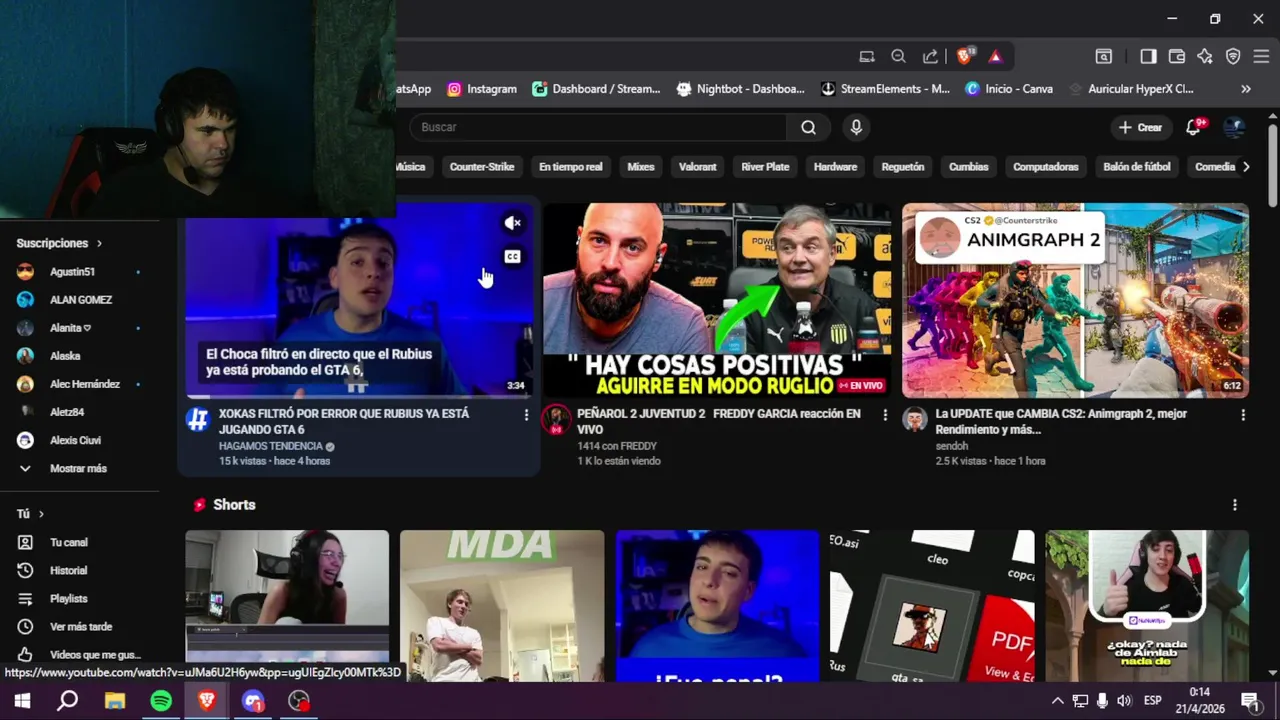Open options menu for CS2 Animgraph video
This screenshot has width=1280, height=720.
click(1243, 414)
